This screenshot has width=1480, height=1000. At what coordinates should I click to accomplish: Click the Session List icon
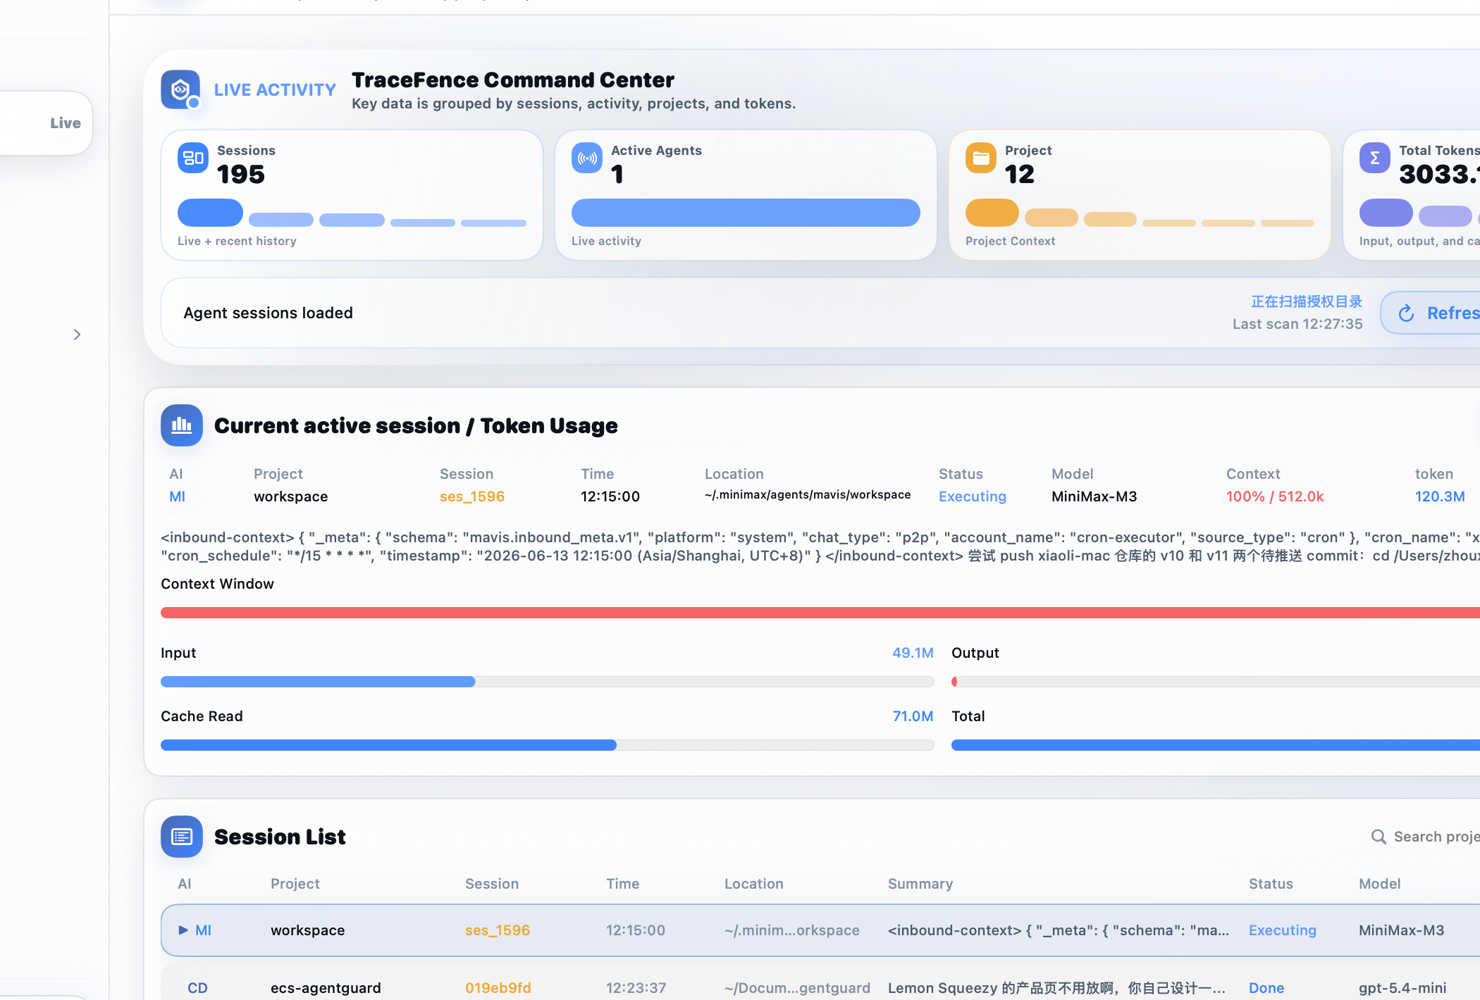[182, 836]
